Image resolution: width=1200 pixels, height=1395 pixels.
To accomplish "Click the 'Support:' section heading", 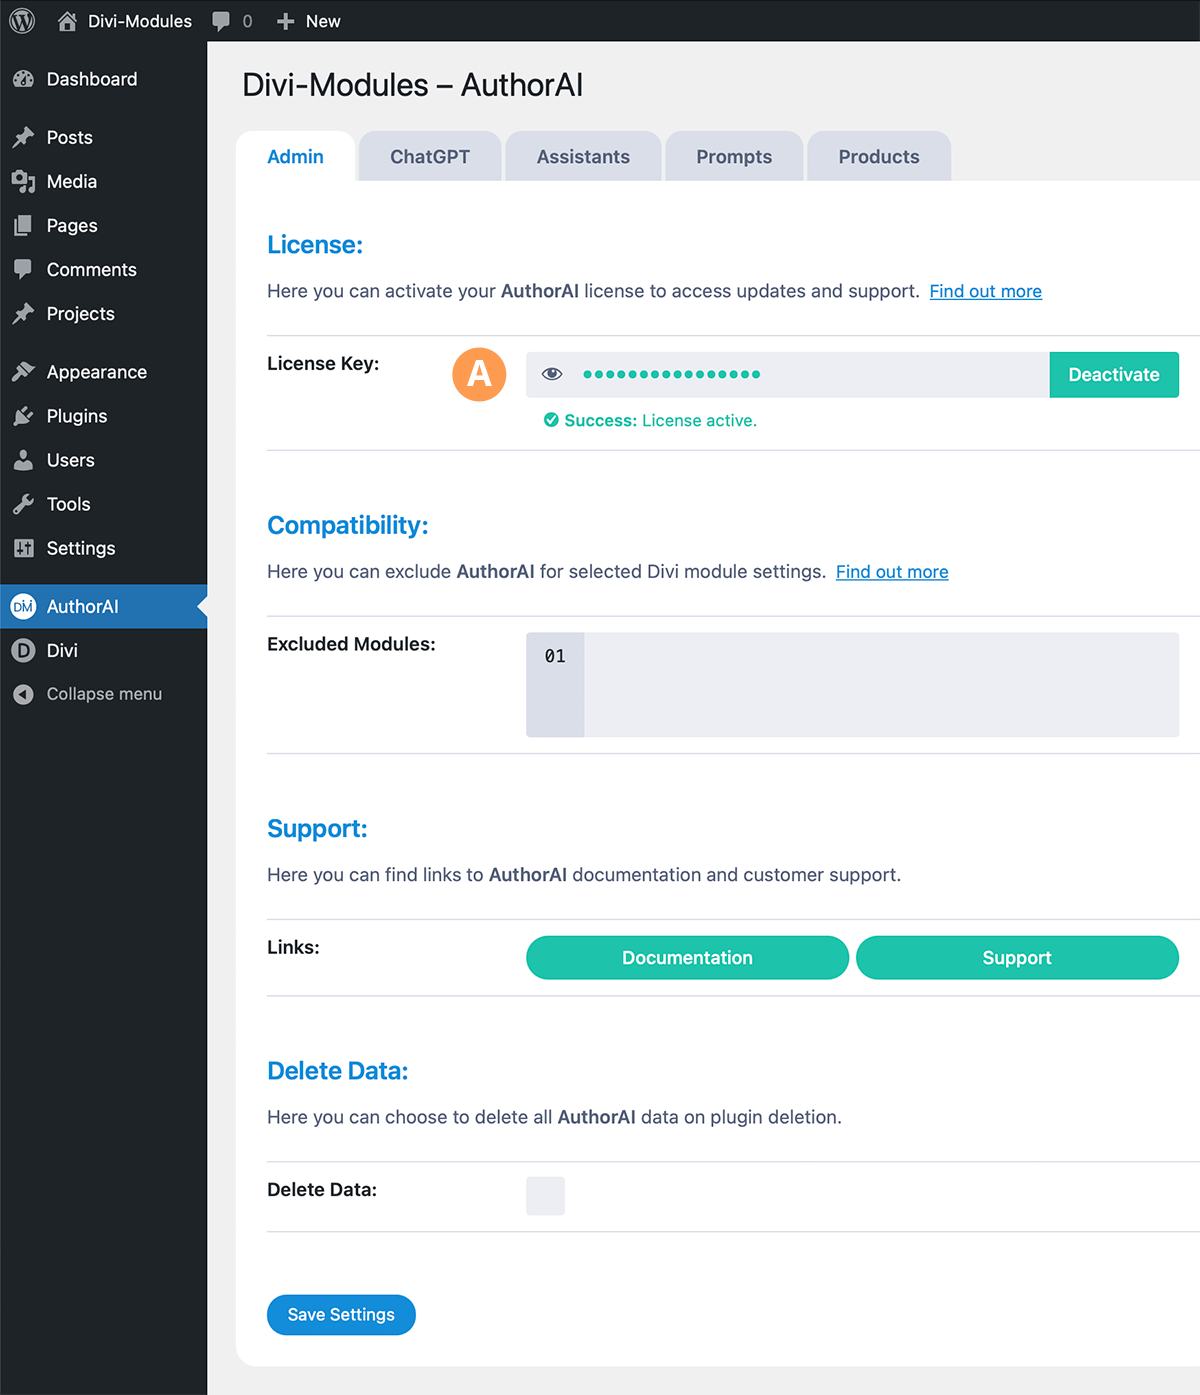I will pos(317,829).
